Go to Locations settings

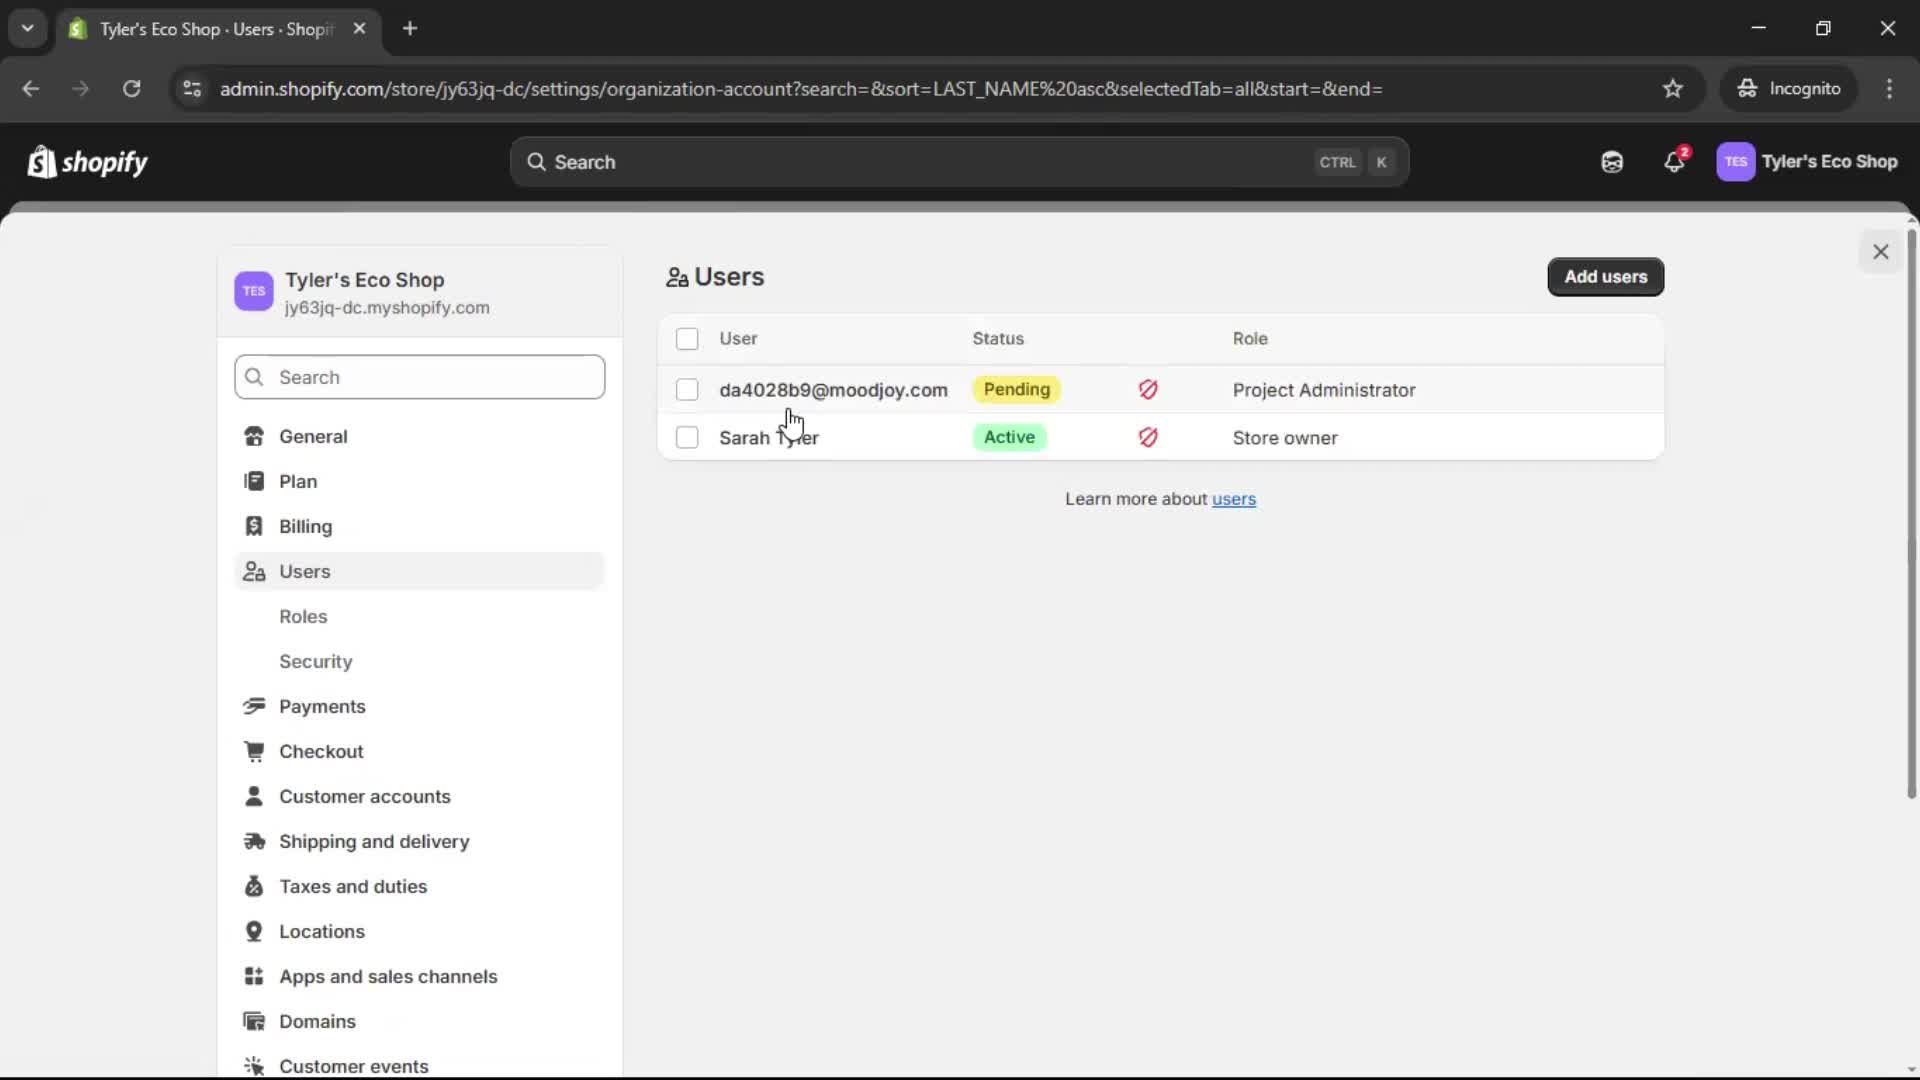pos(321,931)
